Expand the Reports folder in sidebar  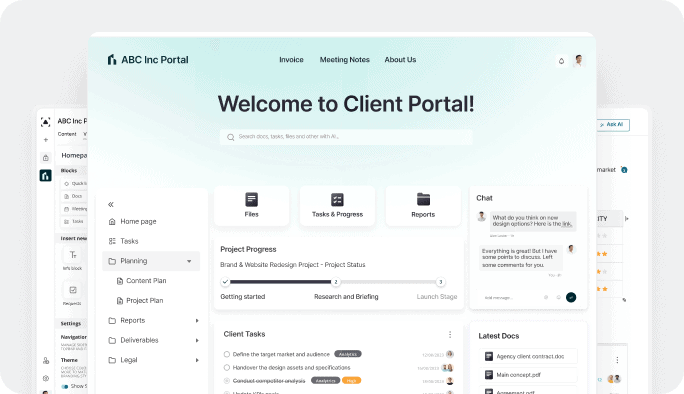(x=197, y=321)
